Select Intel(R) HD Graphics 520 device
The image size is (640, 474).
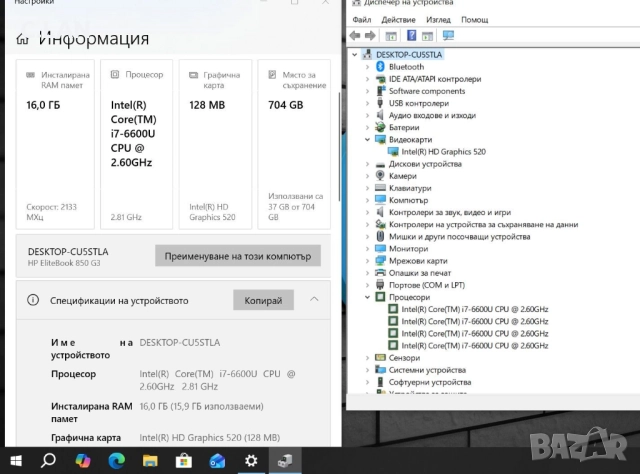[x=443, y=152]
